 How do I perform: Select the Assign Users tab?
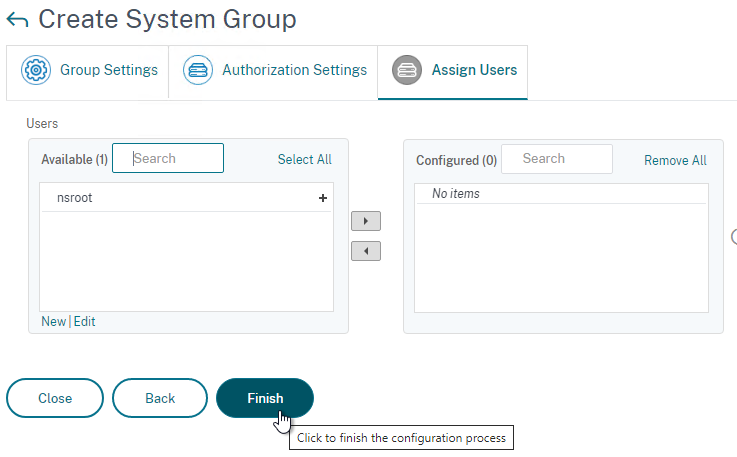(453, 72)
